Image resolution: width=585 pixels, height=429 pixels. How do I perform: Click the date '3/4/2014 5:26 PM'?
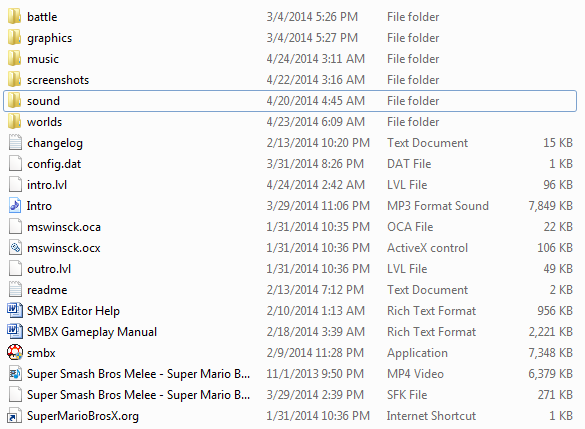[312, 17]
